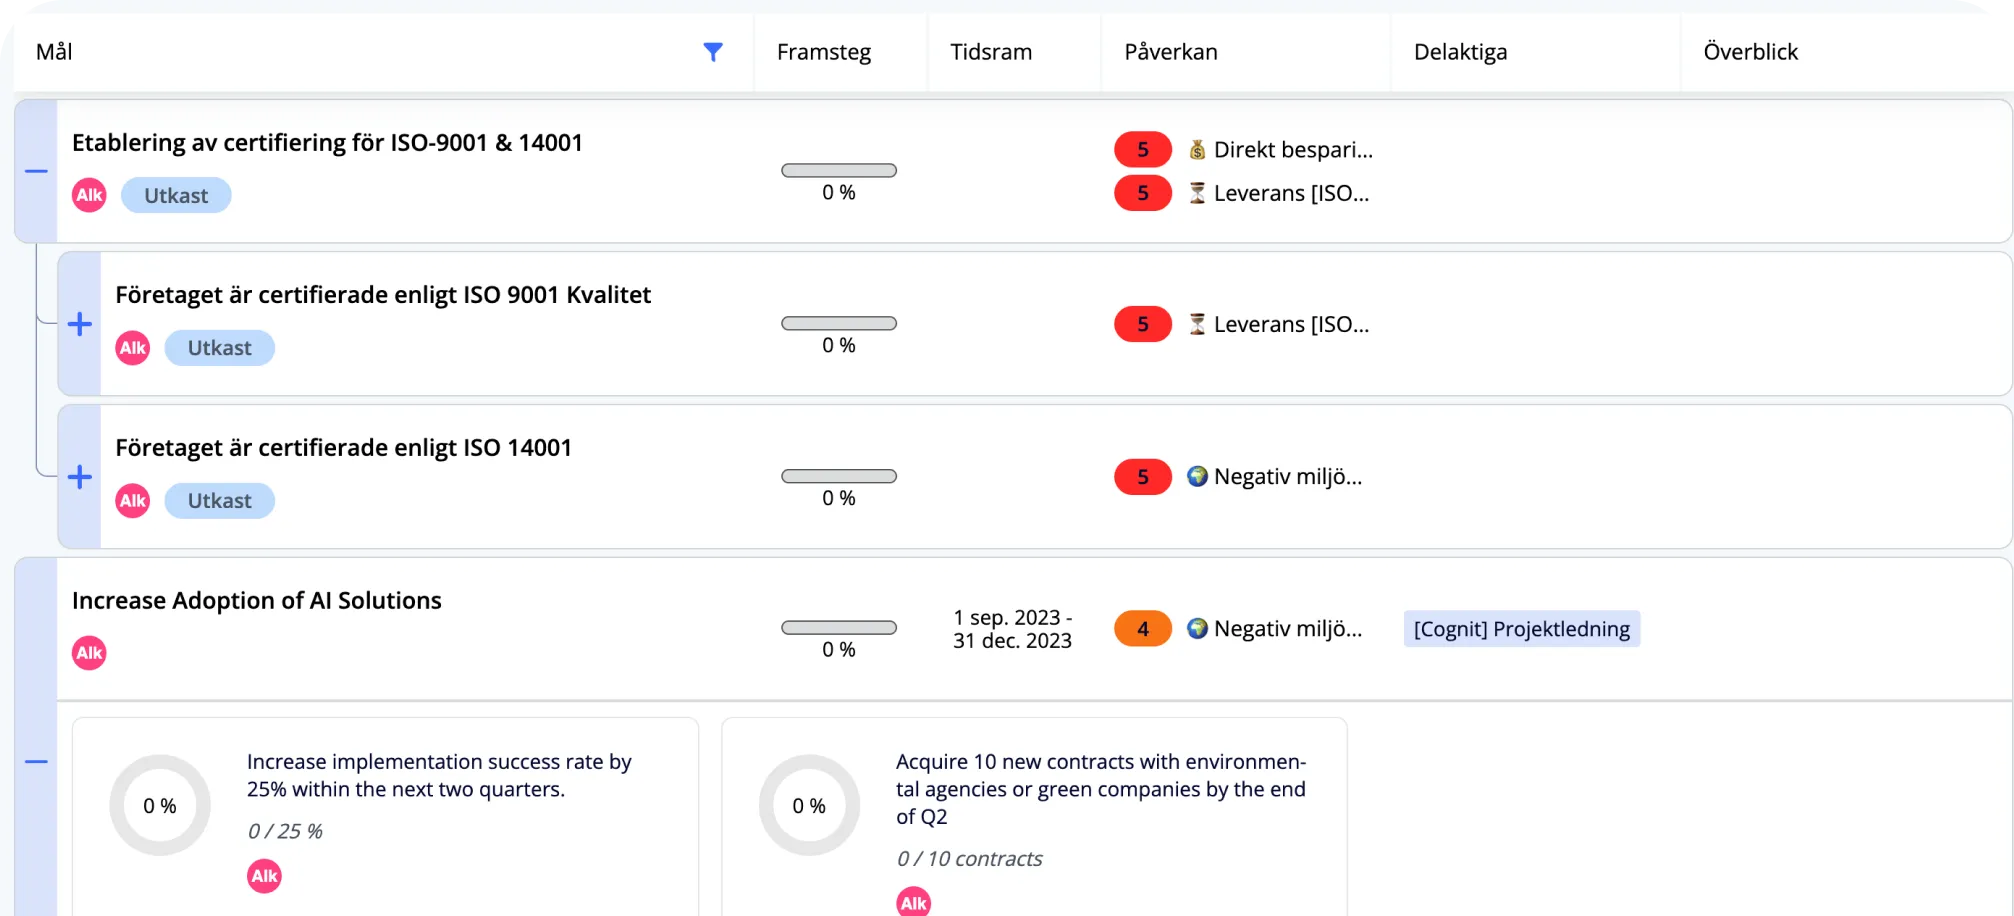Open the filter icon in Mål column
This screenshot has height=916, width=2014.
[713, 52]
